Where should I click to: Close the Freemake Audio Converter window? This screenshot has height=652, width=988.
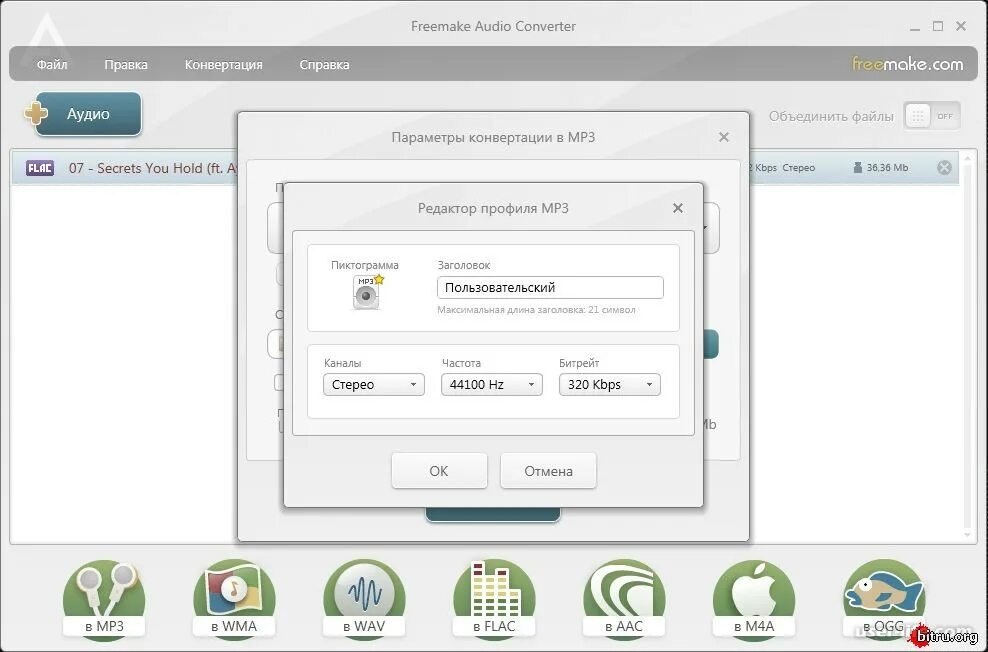961,26
